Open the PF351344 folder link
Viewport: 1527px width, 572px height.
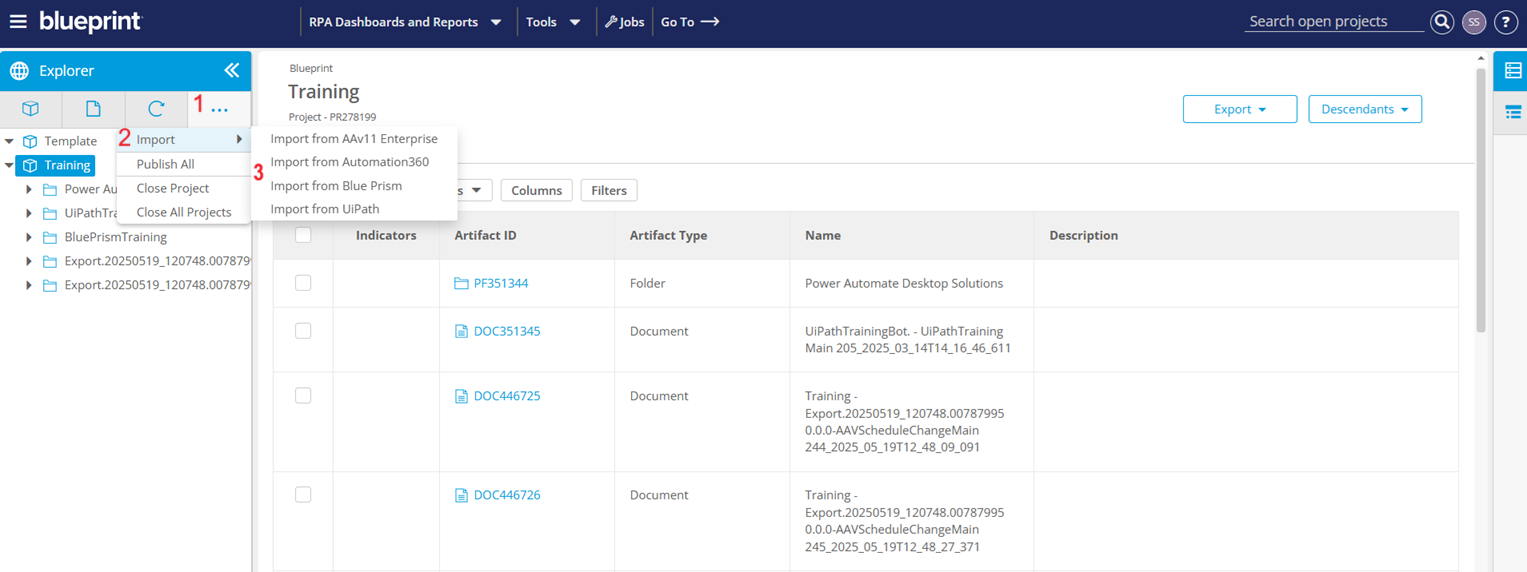point(501,283)
